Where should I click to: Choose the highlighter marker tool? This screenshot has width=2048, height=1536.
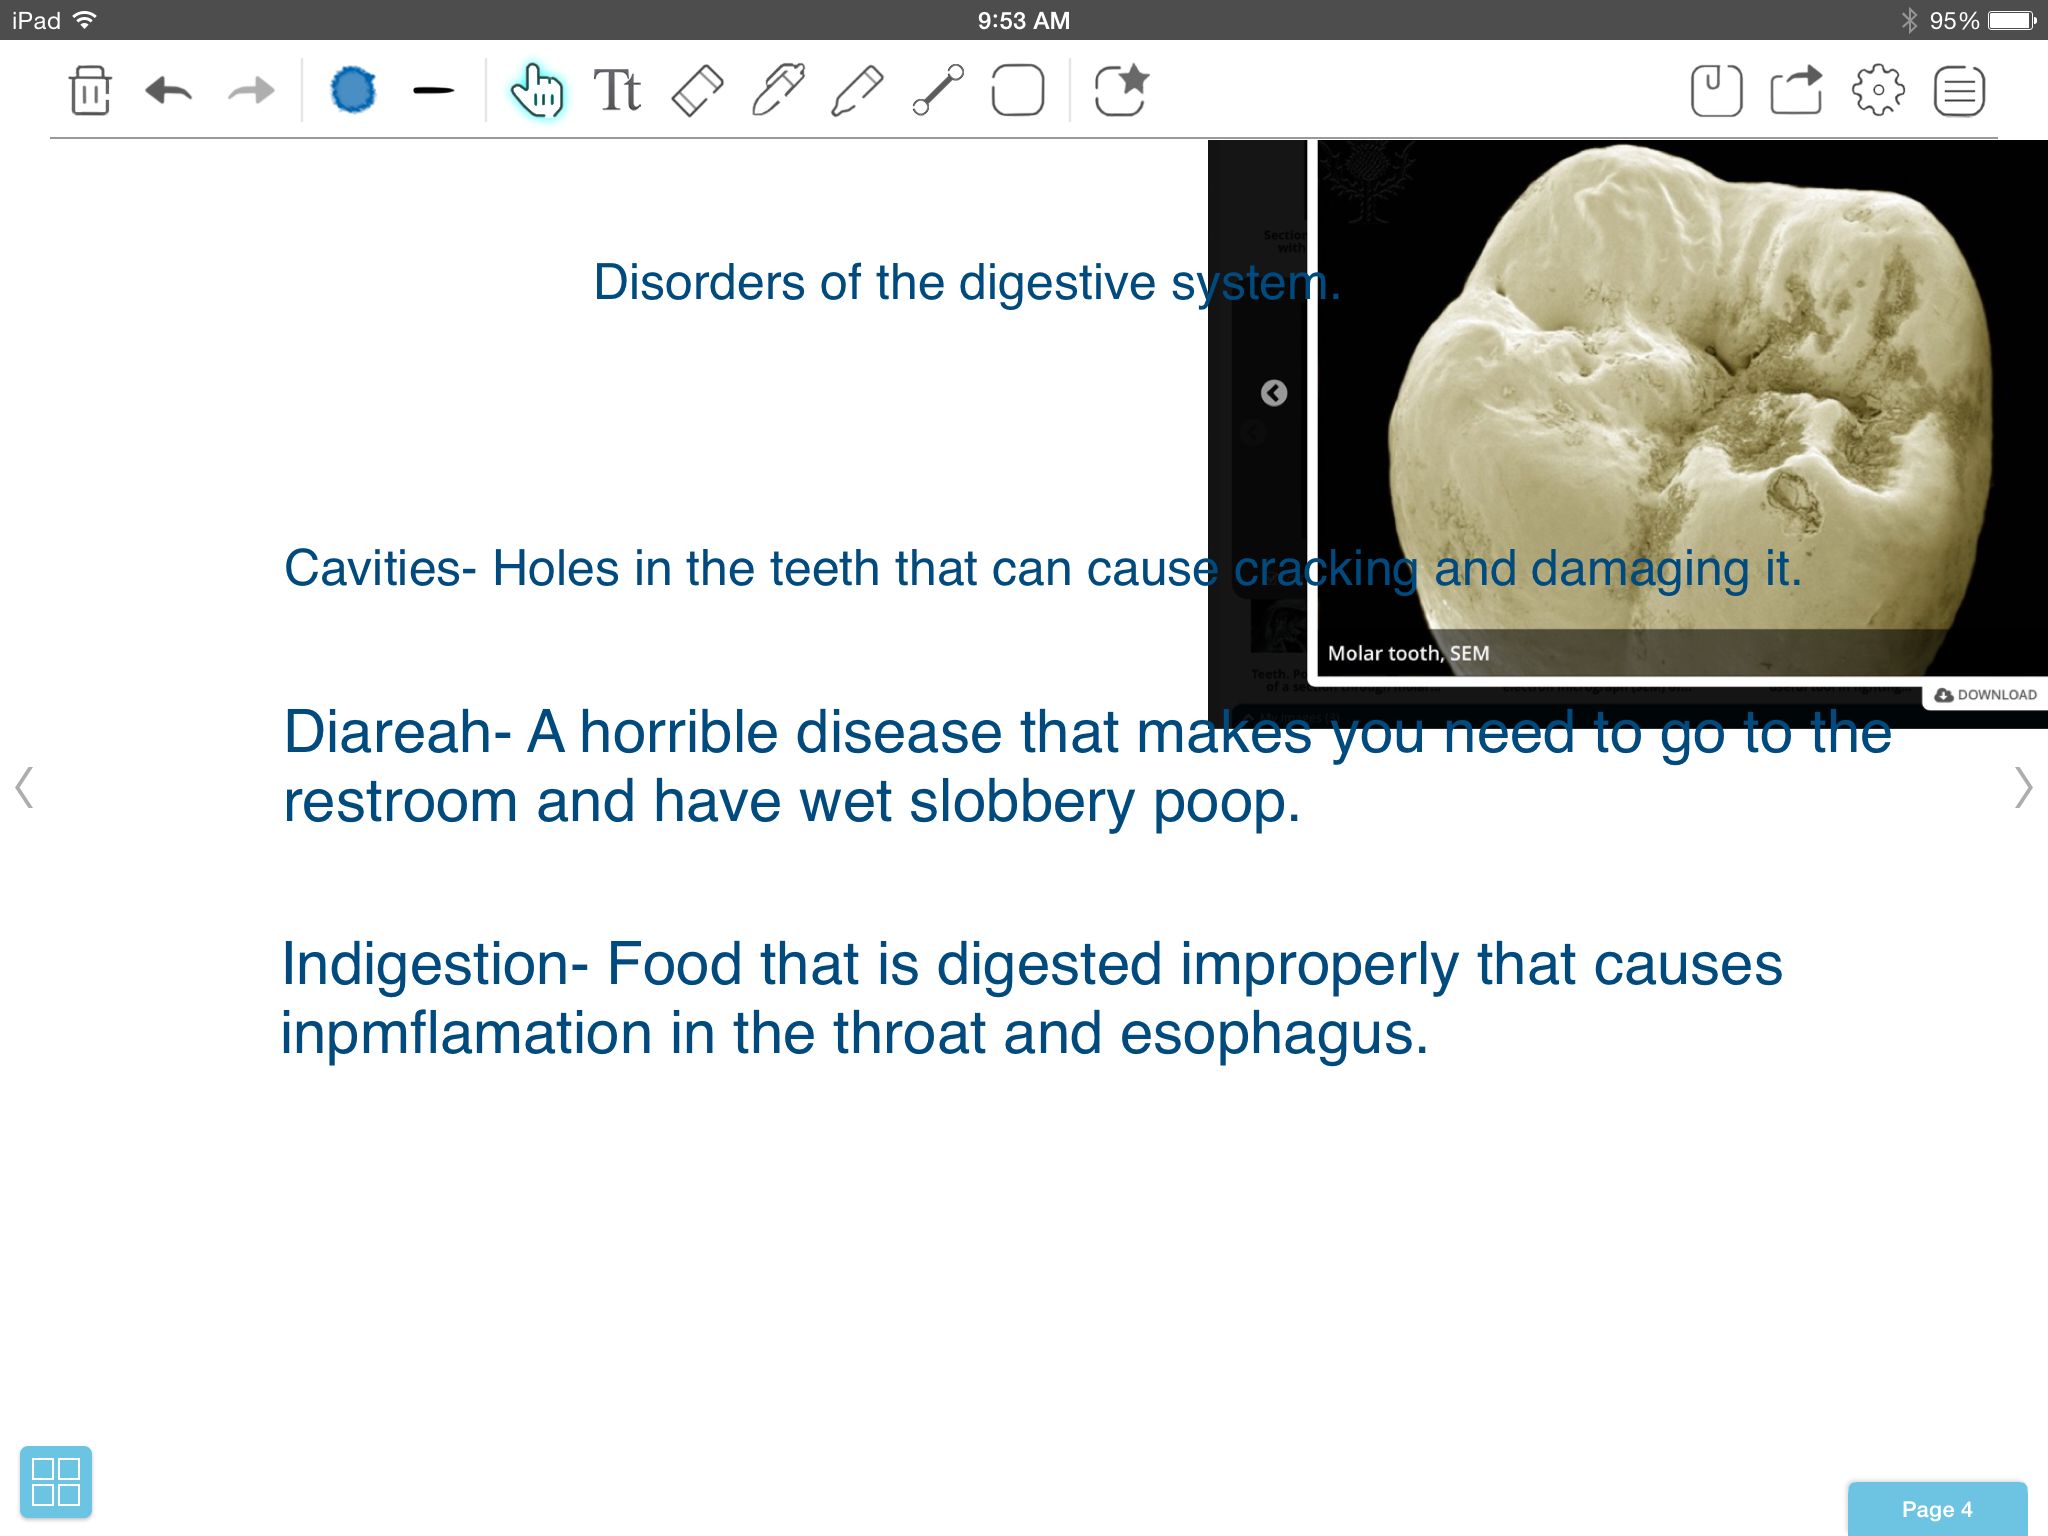[778, 91]
